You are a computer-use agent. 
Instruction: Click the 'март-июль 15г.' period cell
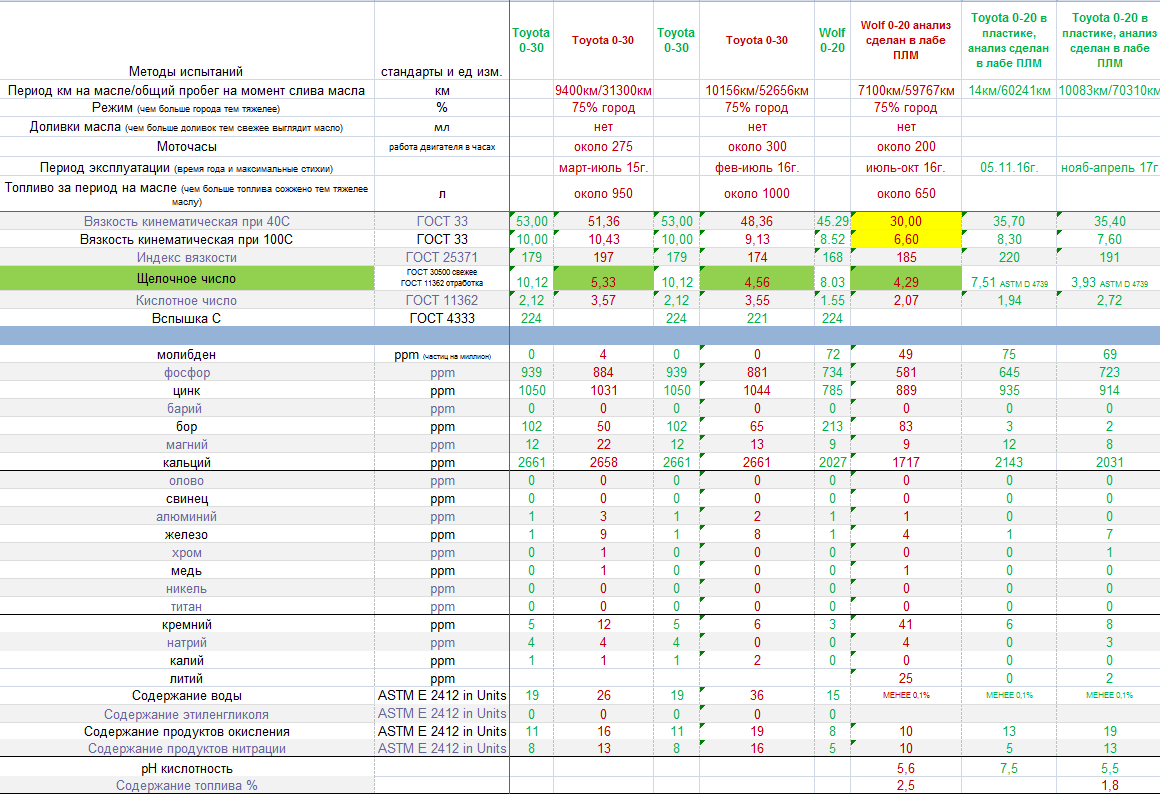coord(604,168)
